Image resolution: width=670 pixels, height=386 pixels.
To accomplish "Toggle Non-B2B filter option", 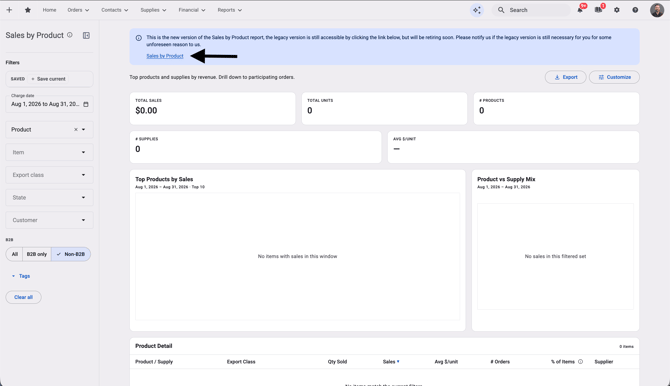I will [x=71, y=254].
